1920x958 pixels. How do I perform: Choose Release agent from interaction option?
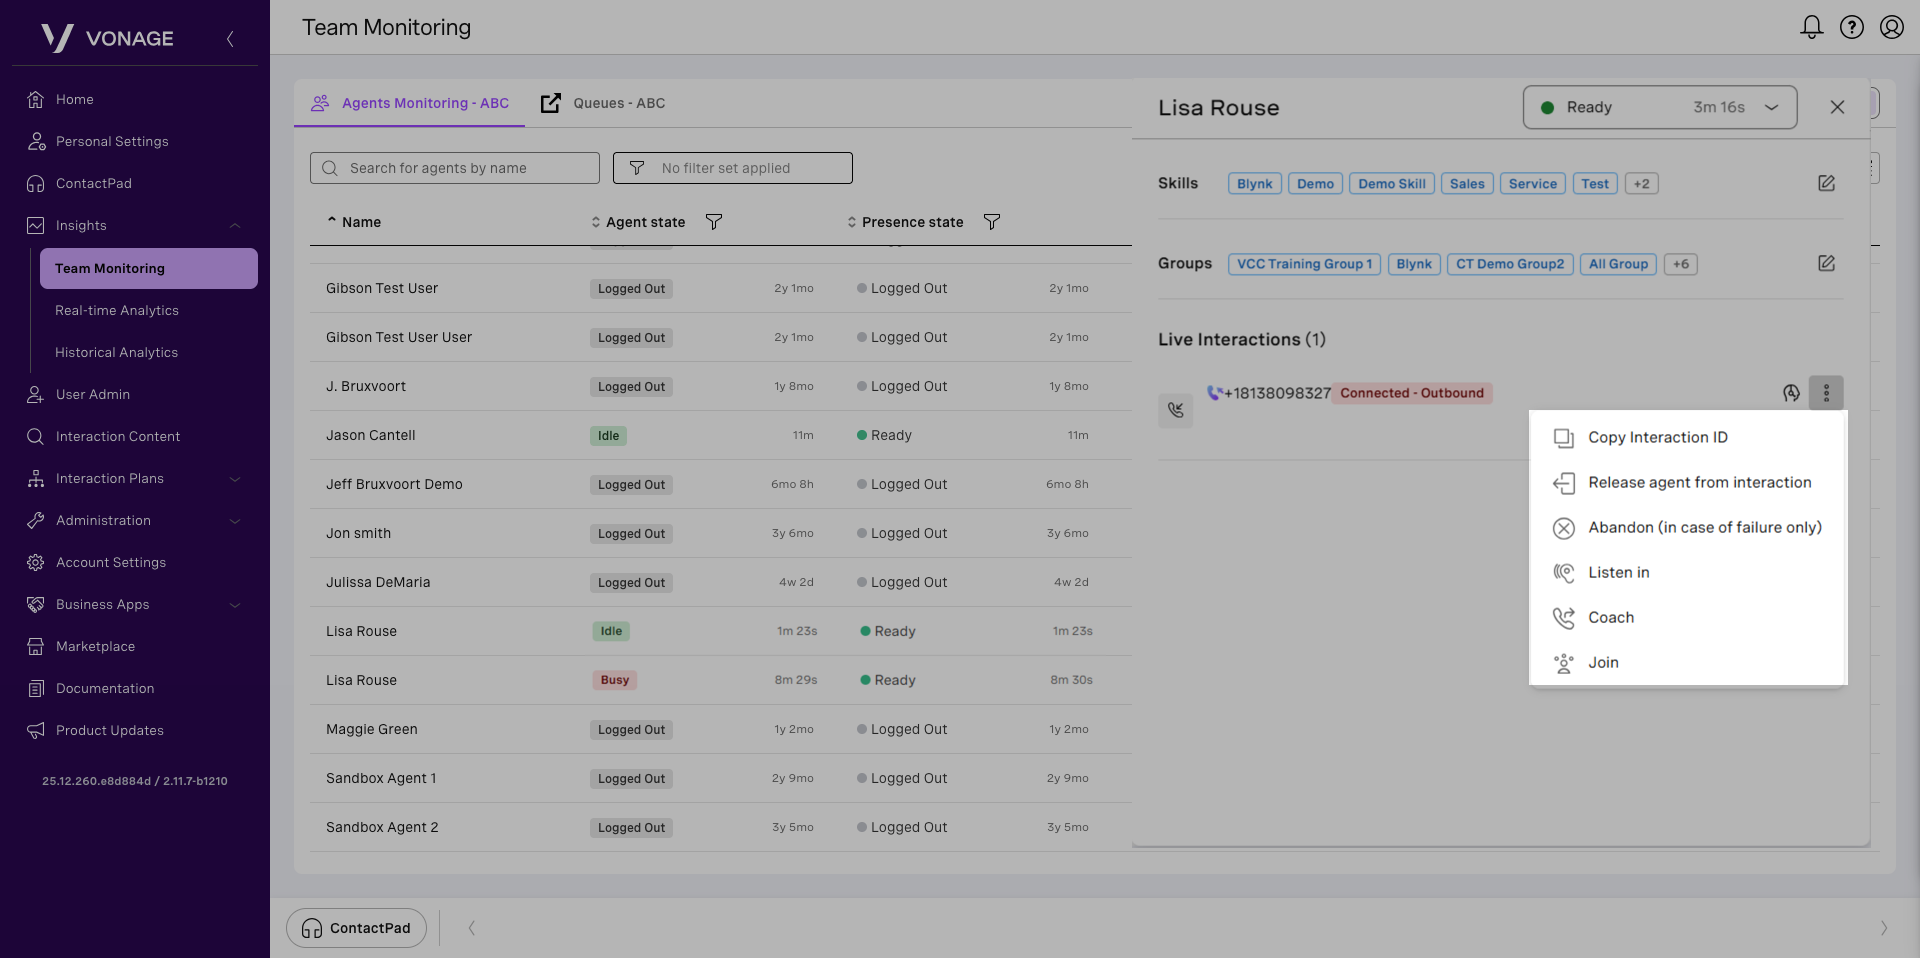click(x=1699, y=482)
